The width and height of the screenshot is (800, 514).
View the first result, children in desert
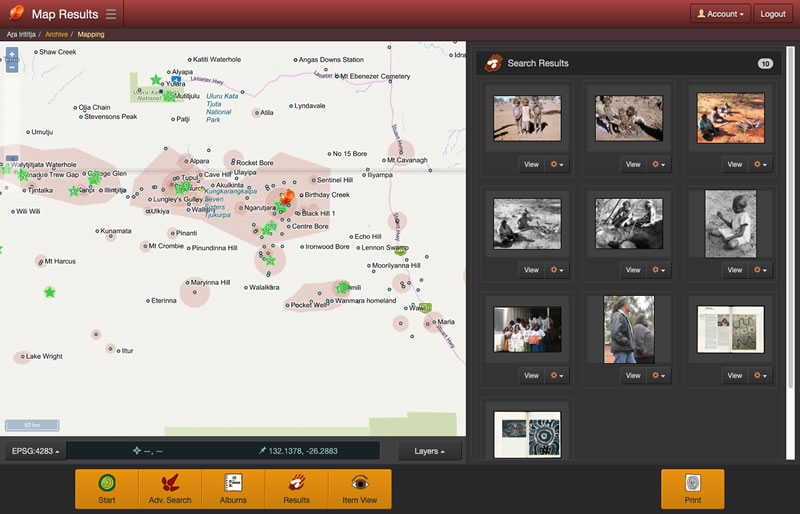coord(531,164)
